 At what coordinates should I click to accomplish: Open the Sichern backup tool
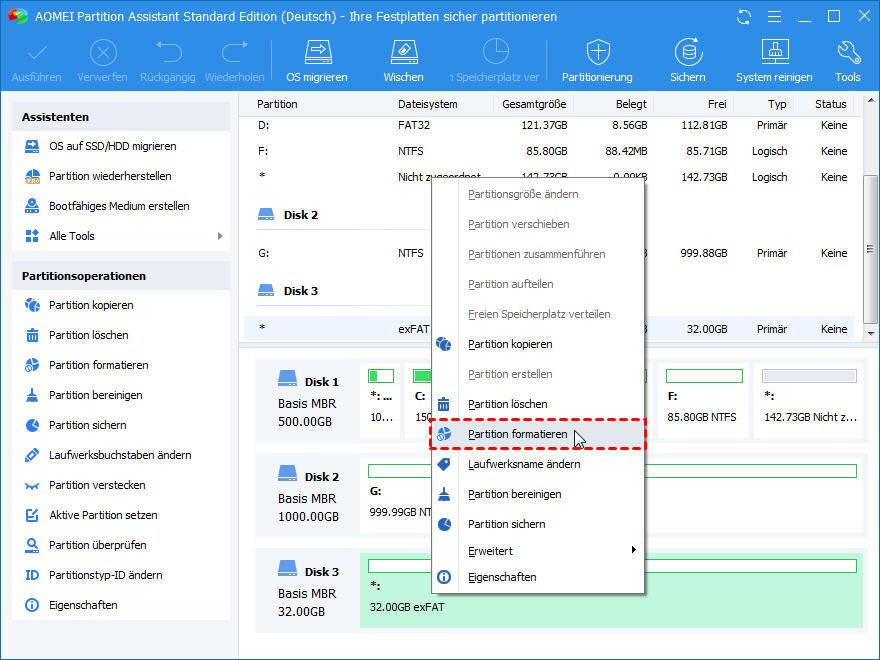click(688, 61)
